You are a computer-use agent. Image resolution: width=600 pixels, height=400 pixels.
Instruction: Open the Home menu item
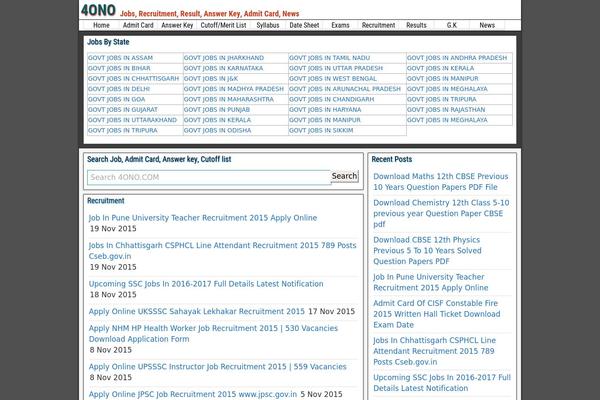(101, 25)
